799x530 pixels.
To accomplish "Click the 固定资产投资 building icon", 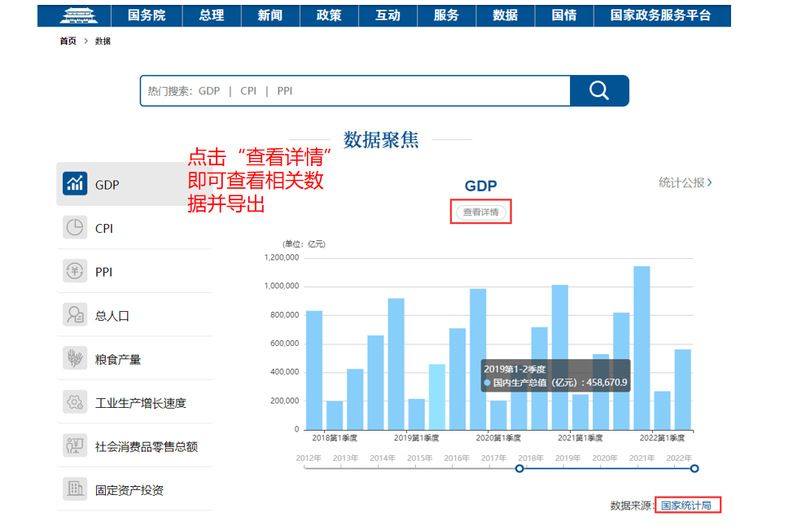I will click(75, 489).
